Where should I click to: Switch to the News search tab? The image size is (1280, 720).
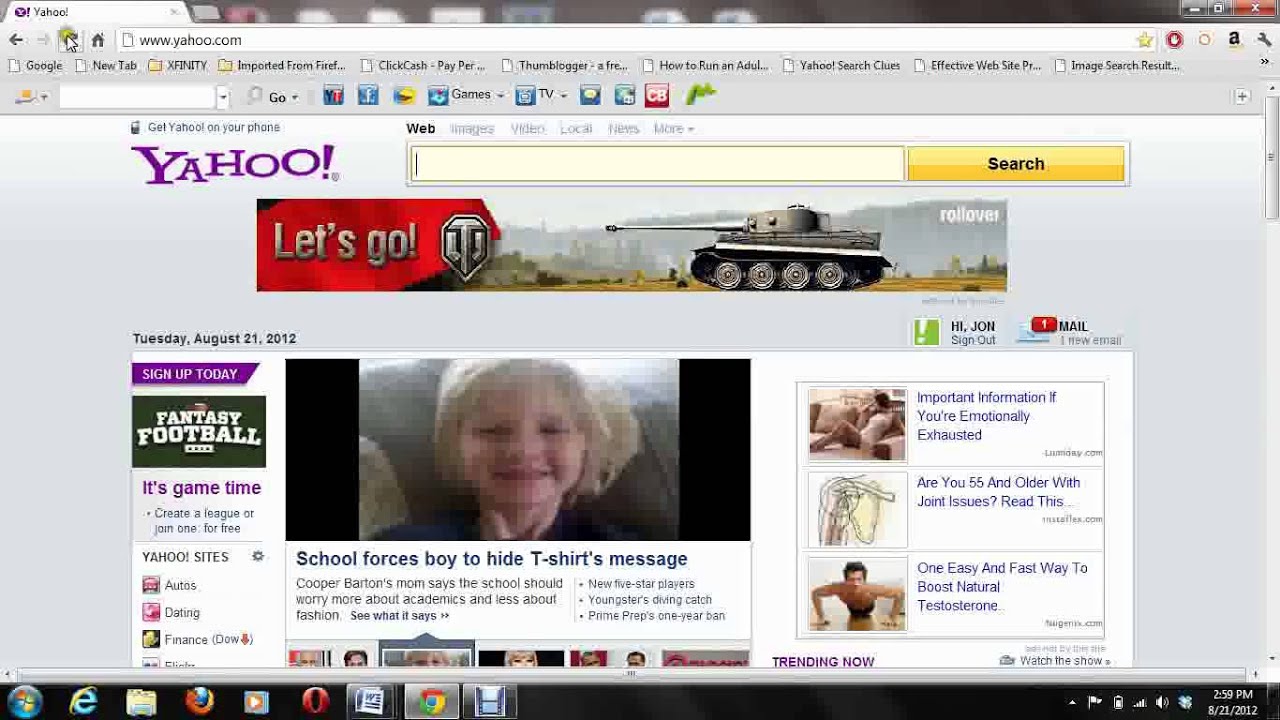(623, 129)
